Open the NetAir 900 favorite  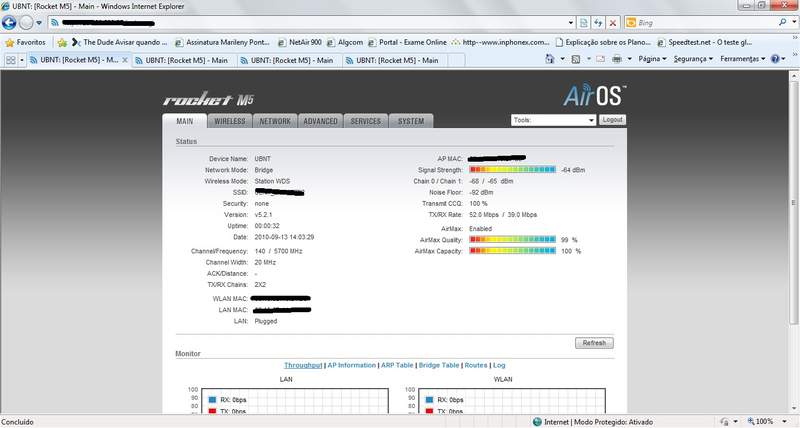(299, 42)
